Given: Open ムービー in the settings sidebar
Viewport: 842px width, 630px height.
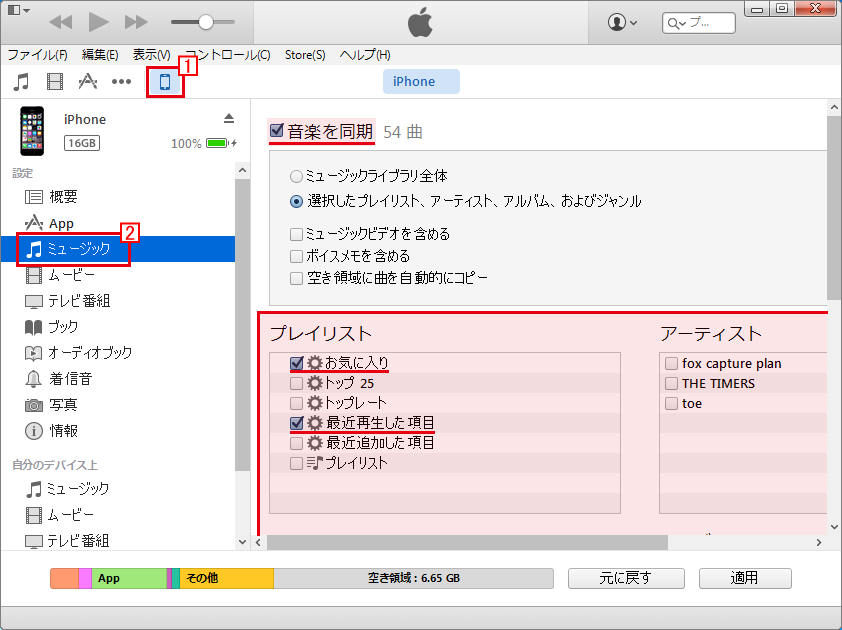Looking at the screenshot, I should [118, 275].
